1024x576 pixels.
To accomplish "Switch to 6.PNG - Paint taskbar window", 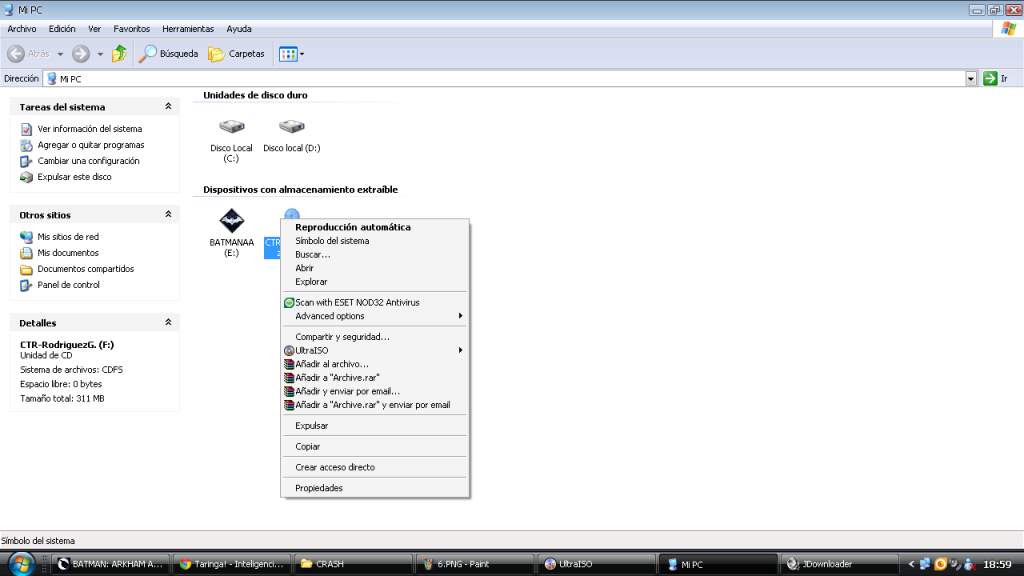I will [475, 564].
